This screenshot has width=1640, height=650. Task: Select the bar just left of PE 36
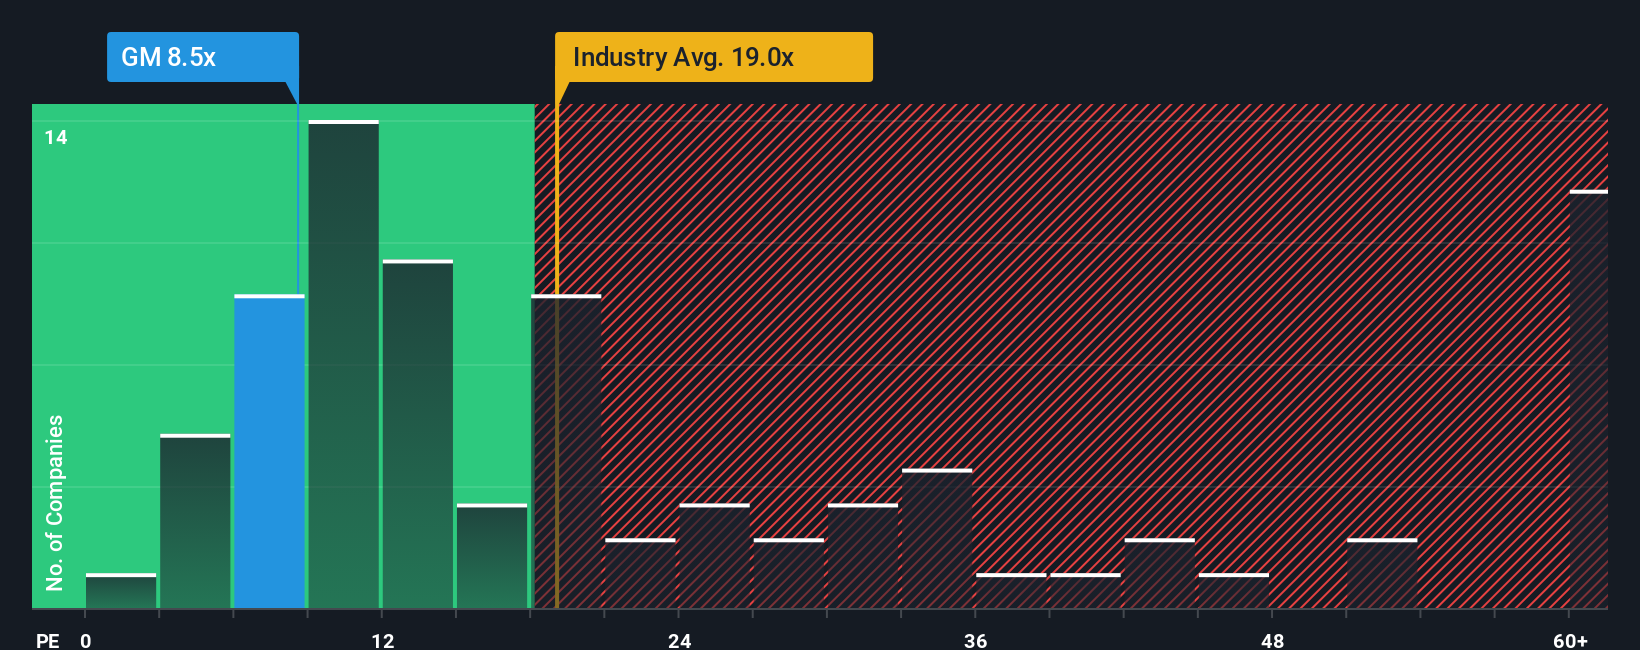pyautogui.click(x=937, y=539)
